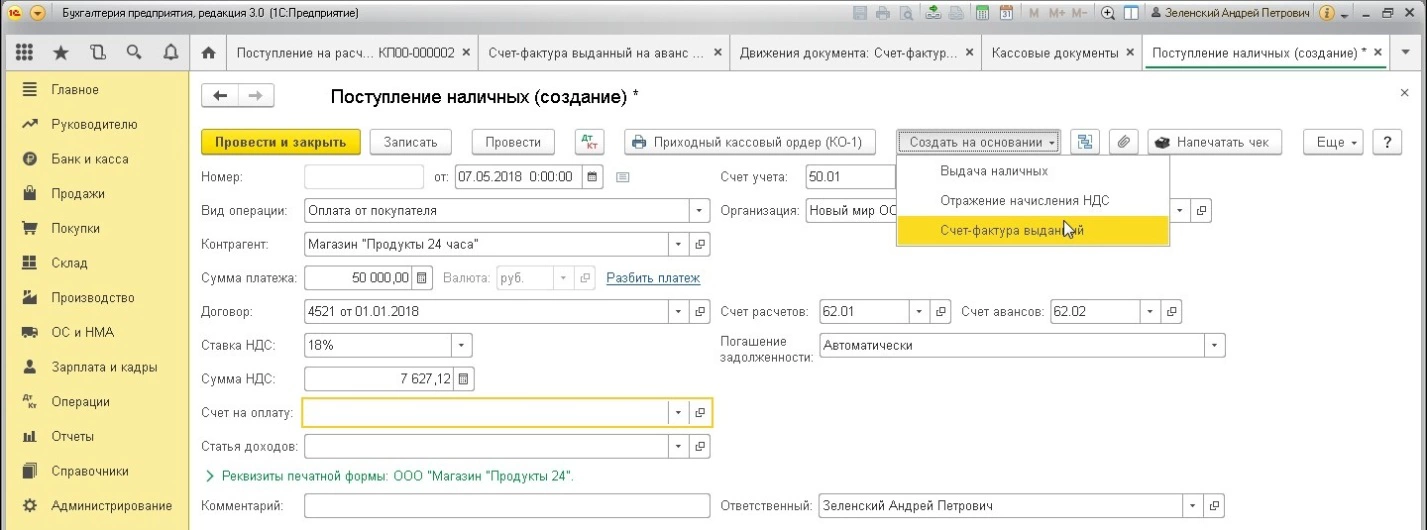Expand the Вид операции dropdown
Image resolution: width=1427 pixels, height=530 pixels.
tap(699, 211)
